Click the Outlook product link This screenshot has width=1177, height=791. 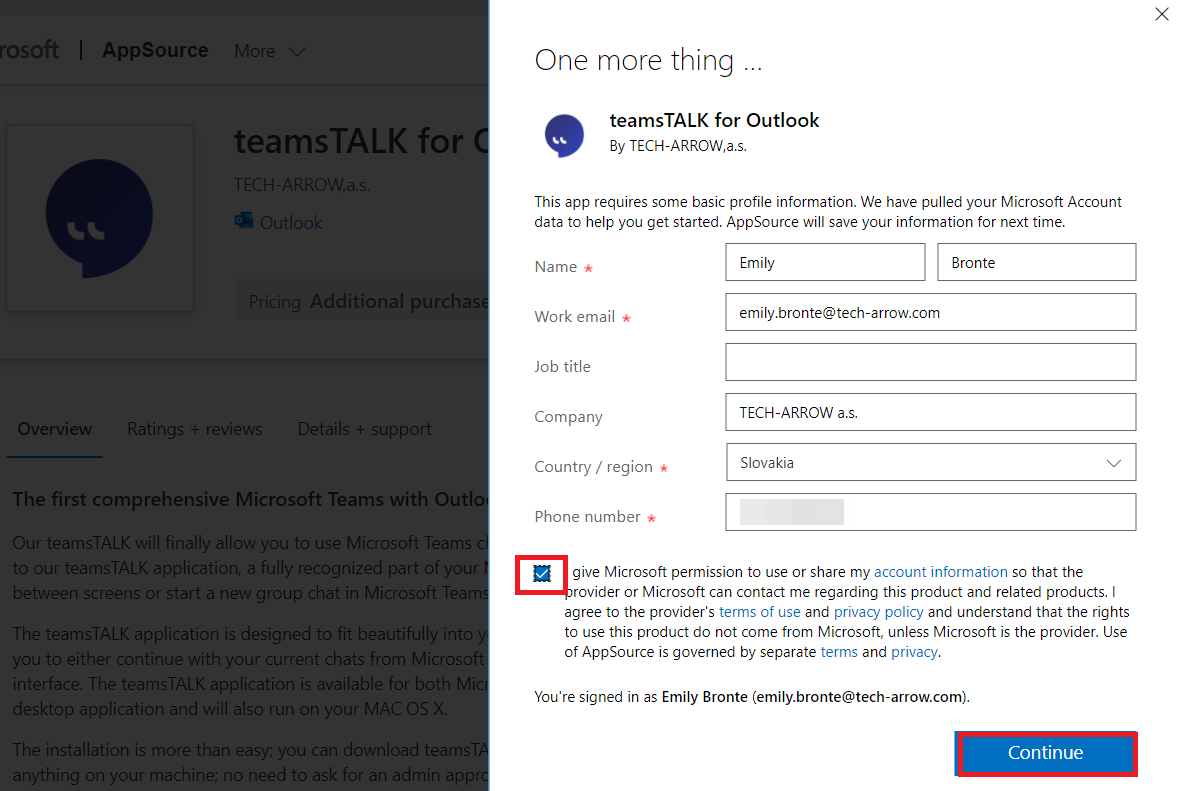point(290,222)
